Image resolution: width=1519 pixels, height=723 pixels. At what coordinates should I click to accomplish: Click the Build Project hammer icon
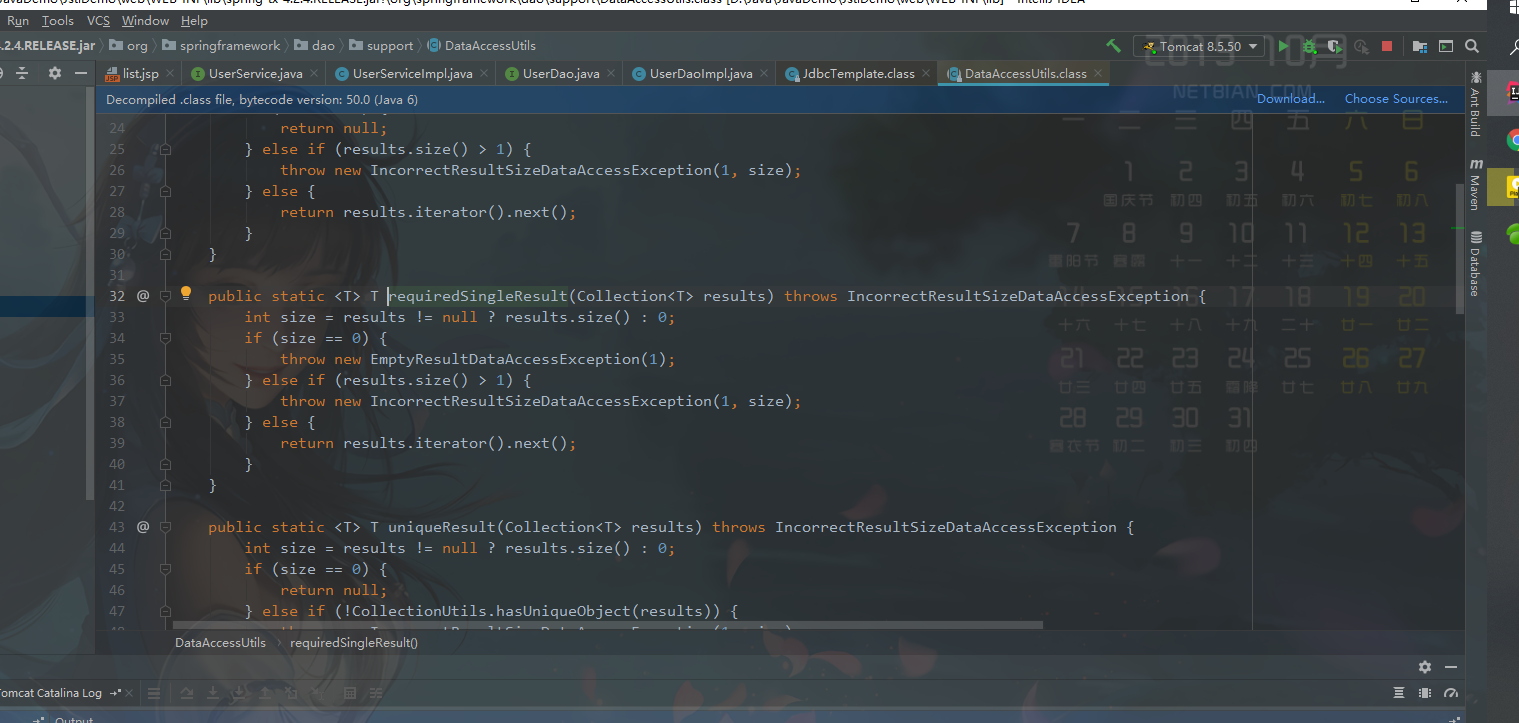[1114, 46]
